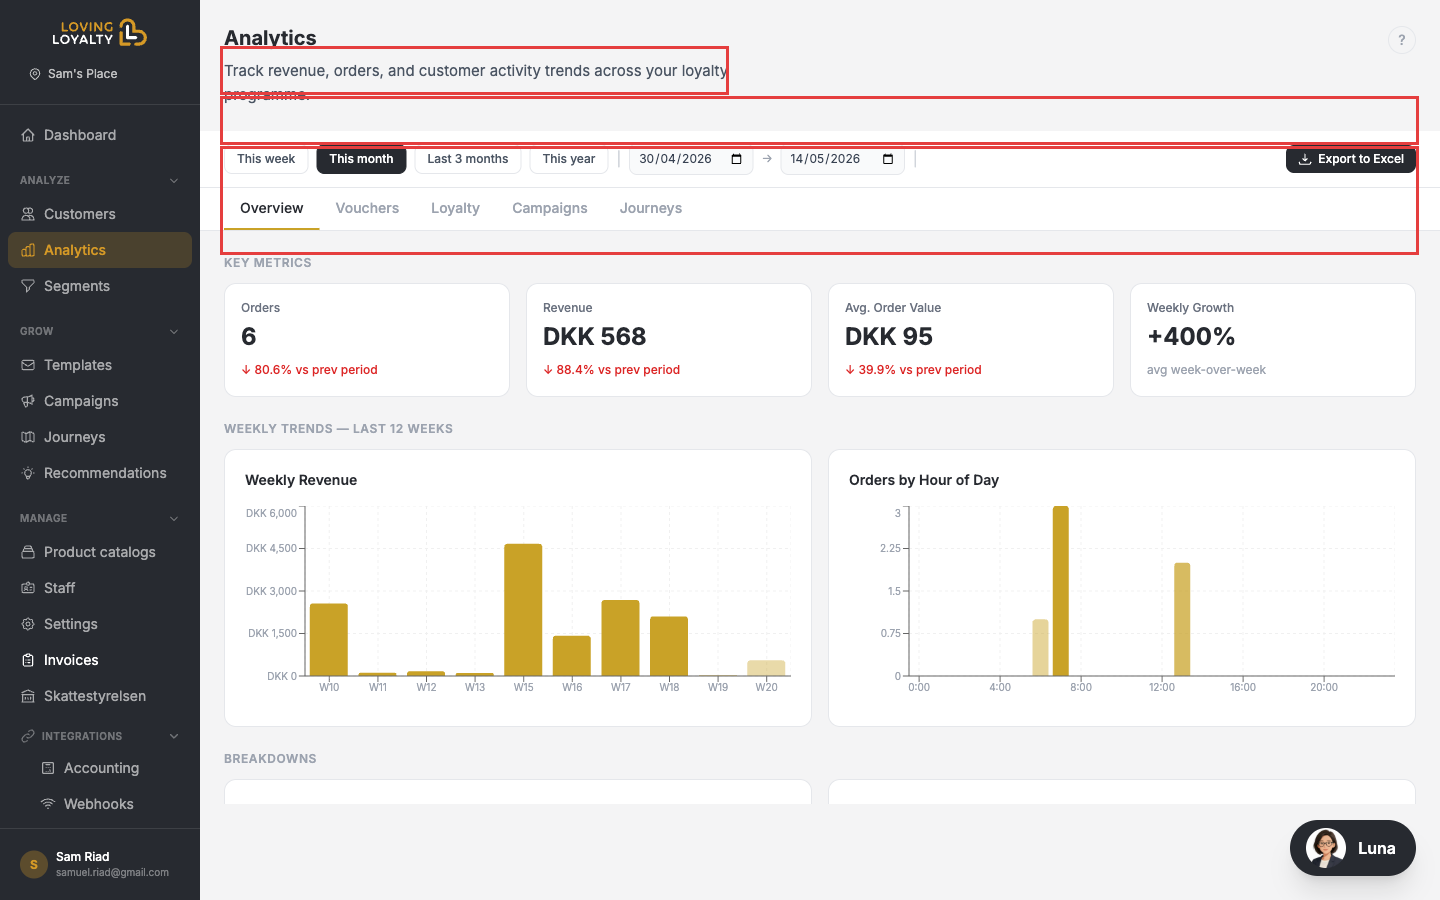The image size is (1440, 900).
Task: Click the location pin icon beside Sam's Place
Action: click(35, 74)
